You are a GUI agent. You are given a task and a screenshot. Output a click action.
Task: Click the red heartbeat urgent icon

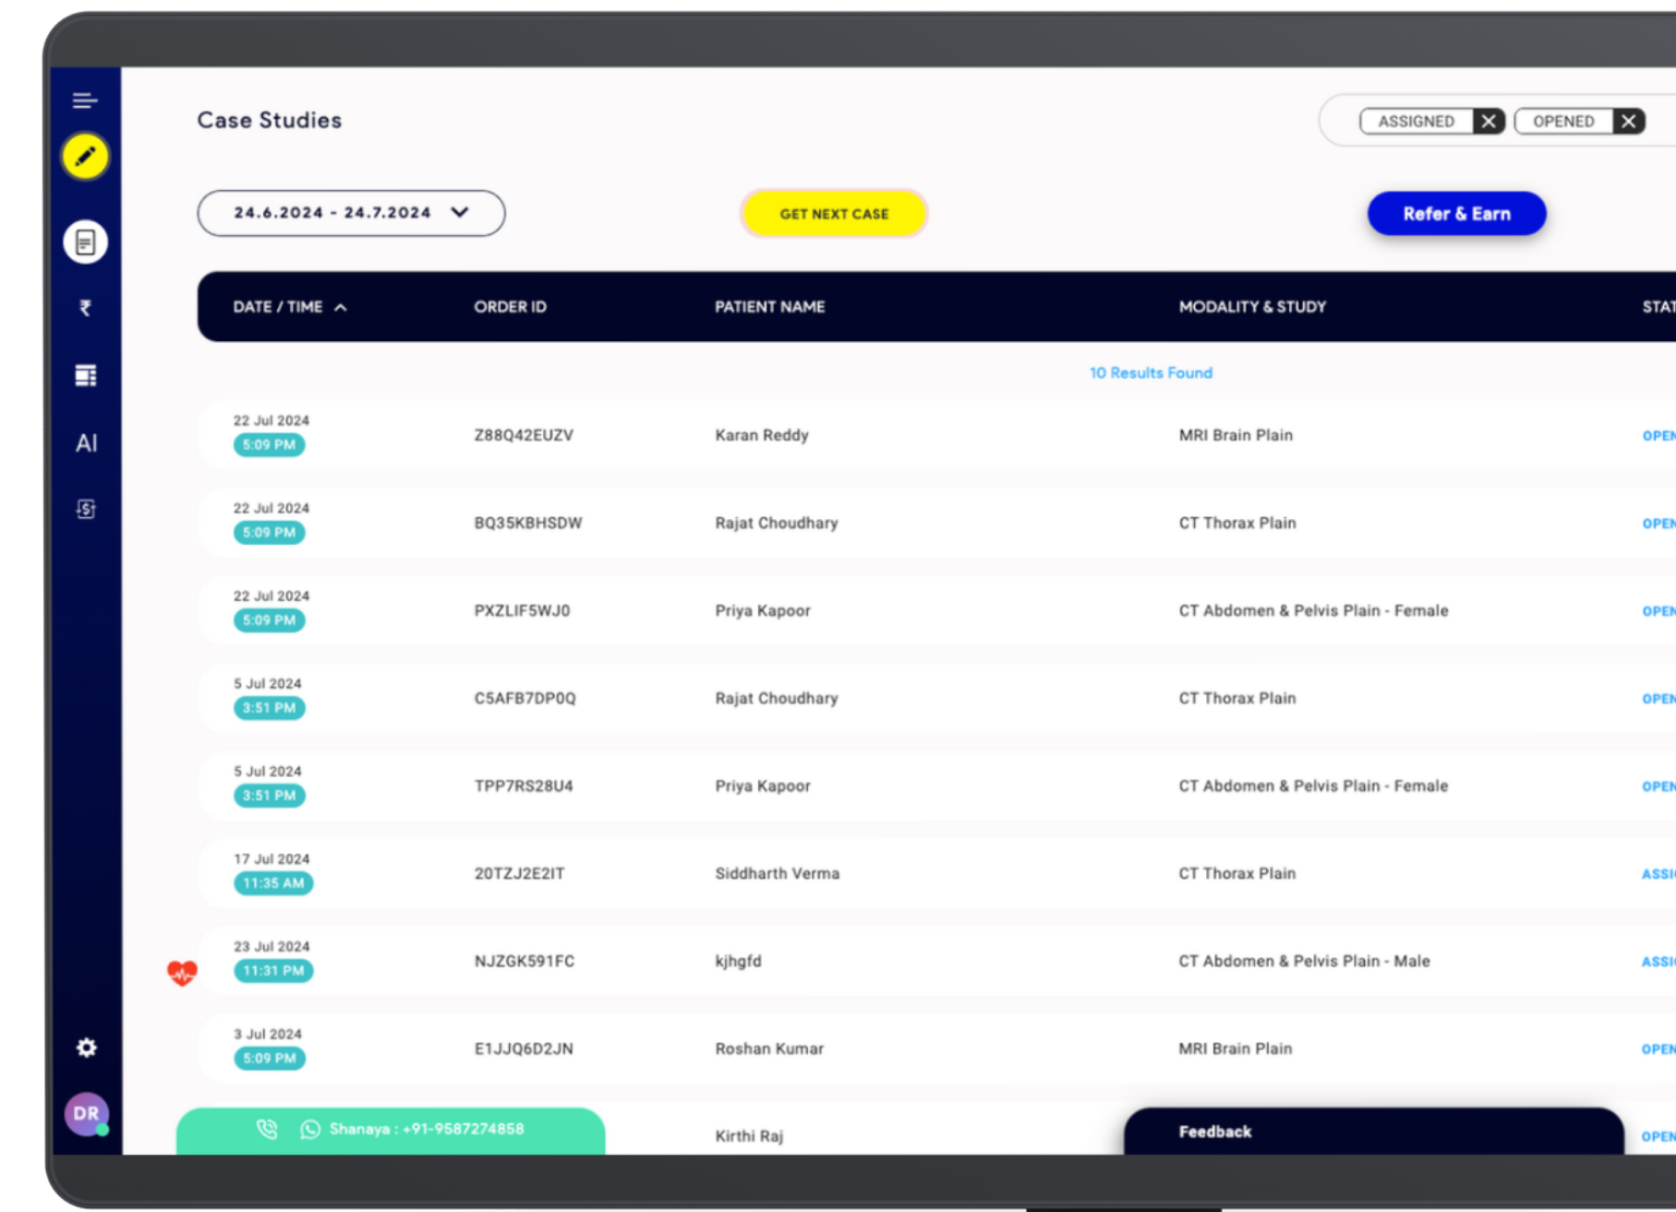click(x=182, y=972)
